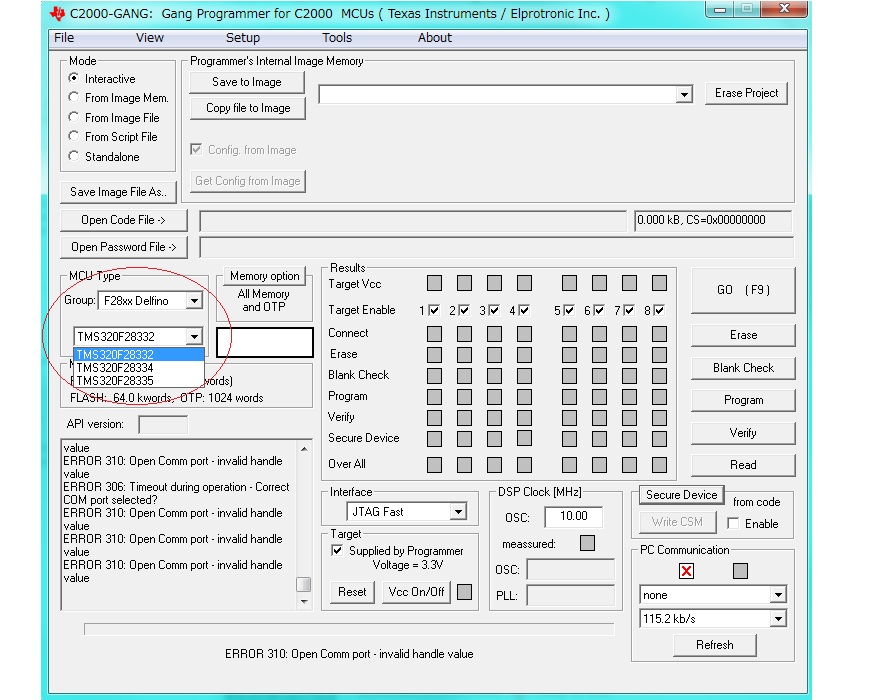Click the red X PC Communication status indicator
Viewport: 869px width, 700px height.
[686, 571]
